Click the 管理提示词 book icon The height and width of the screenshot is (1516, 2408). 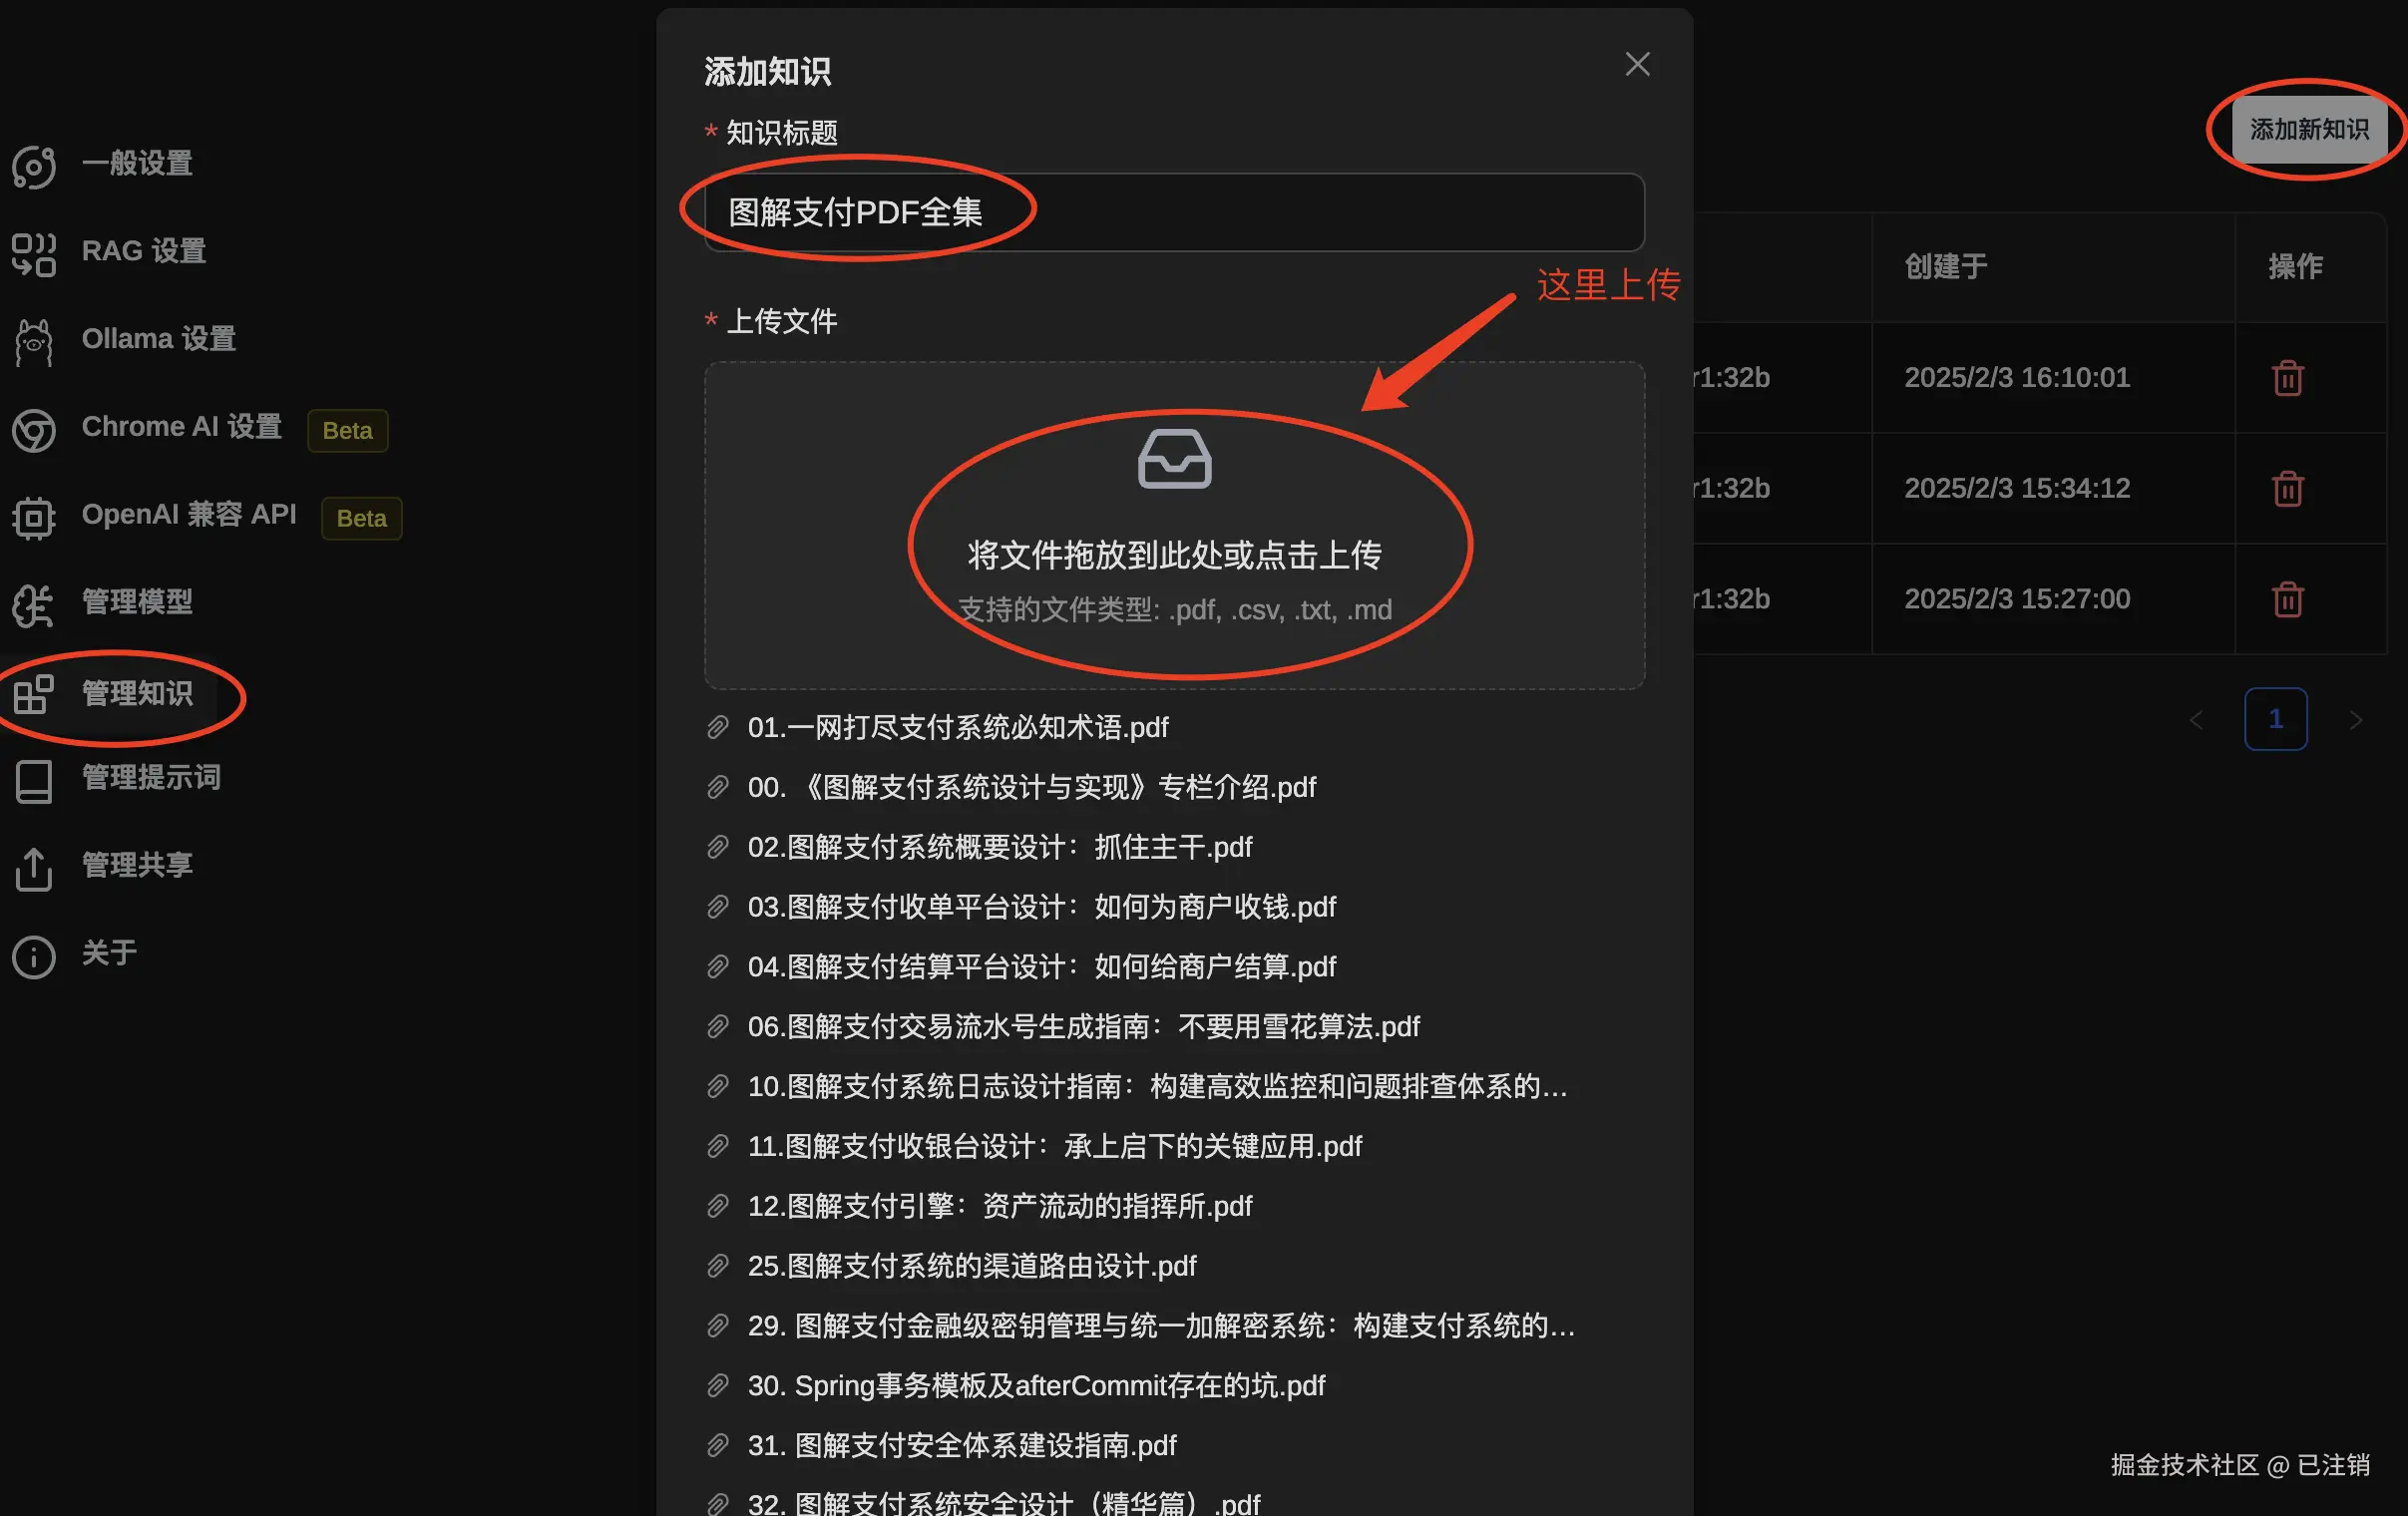pyautogui.click(x=34, y=781)
